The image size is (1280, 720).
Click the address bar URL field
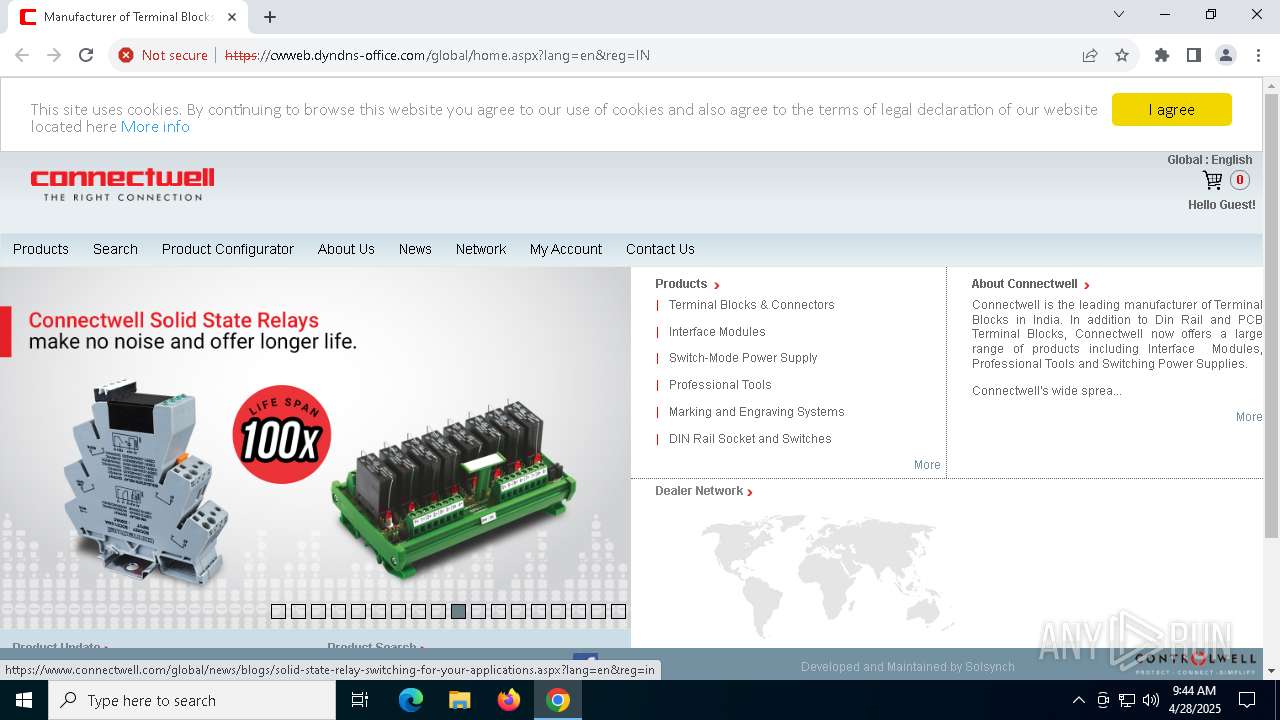point(640,55)
